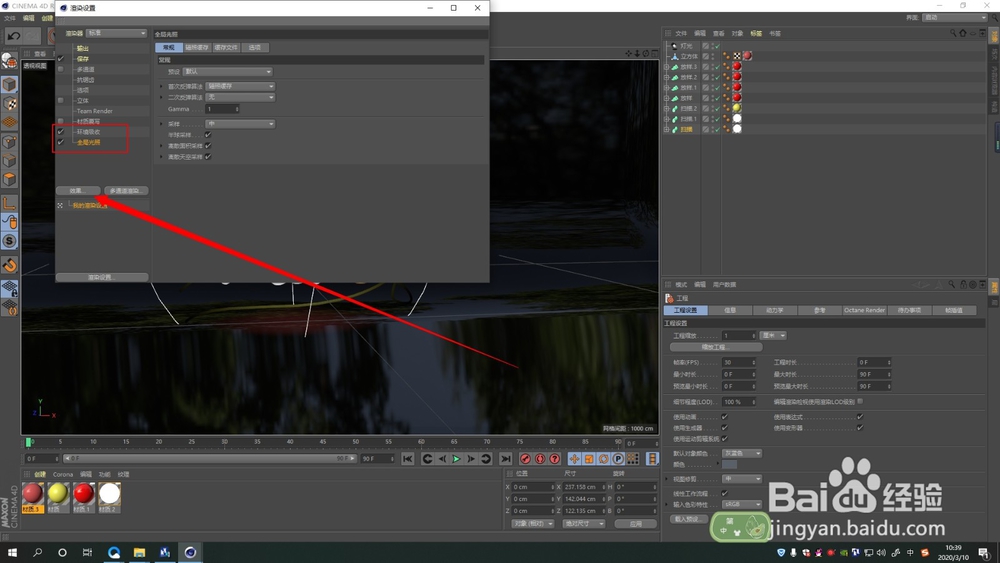This screenshot has height=563, width=1000.
Task: Toggle the 多通道 checkbox in render settings
Action: [x=61, y=69]
